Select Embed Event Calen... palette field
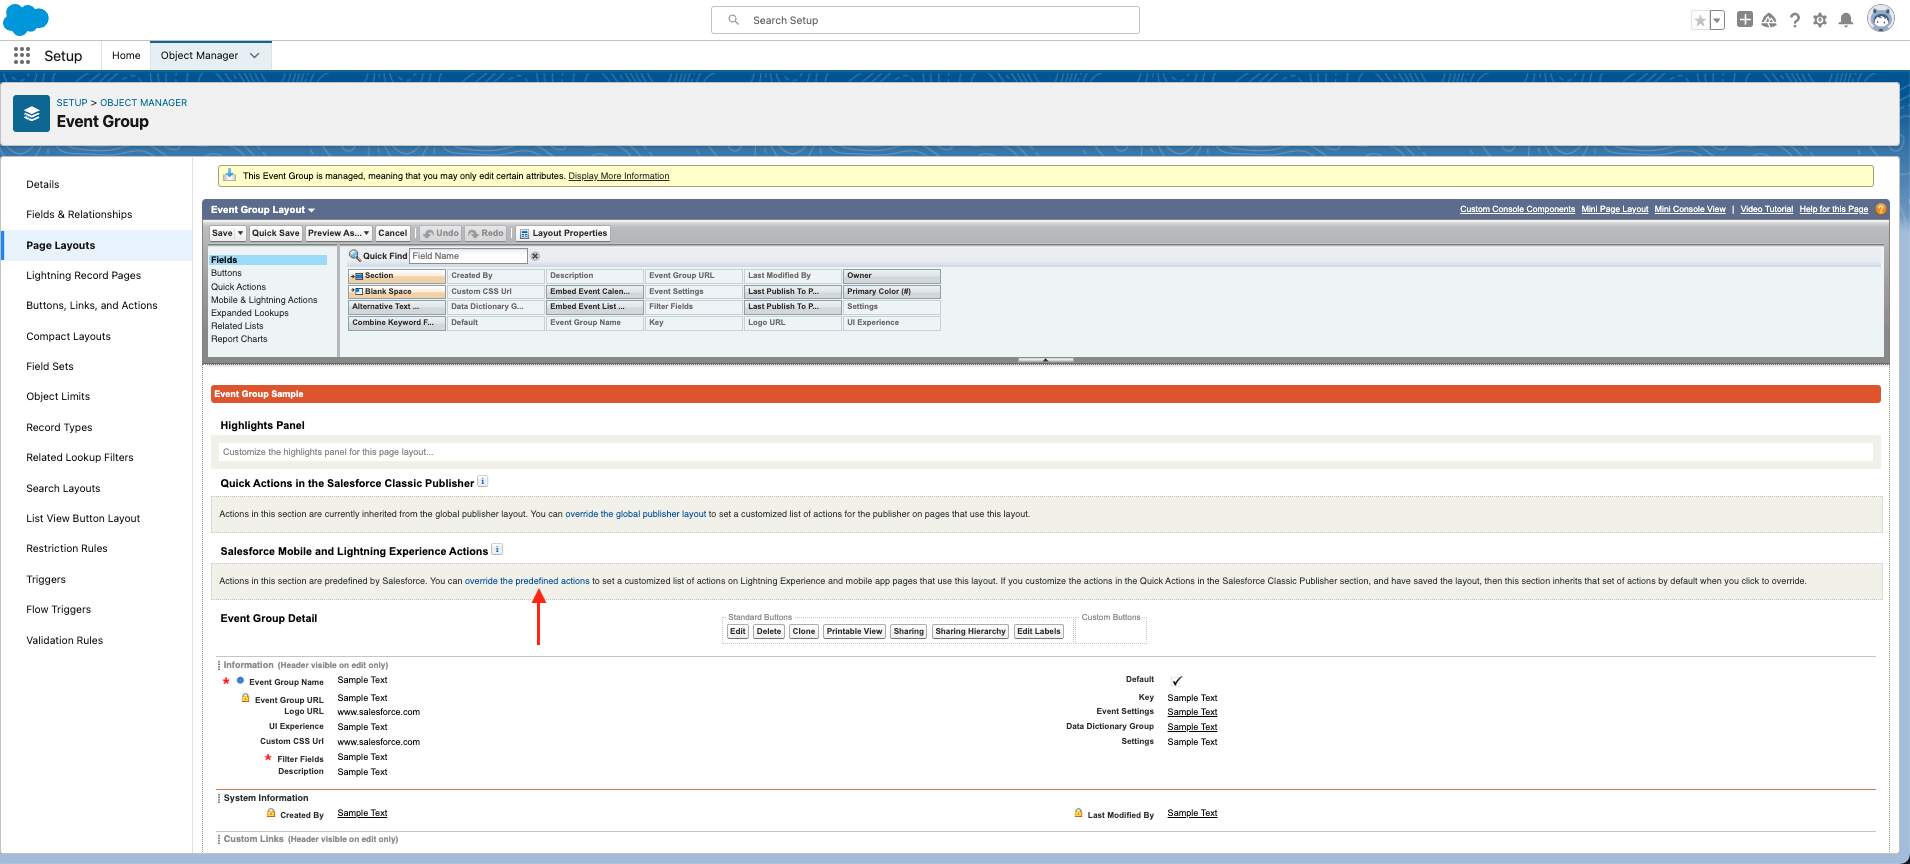This screenshot has height=864, width=1910. tap(594, 292)
